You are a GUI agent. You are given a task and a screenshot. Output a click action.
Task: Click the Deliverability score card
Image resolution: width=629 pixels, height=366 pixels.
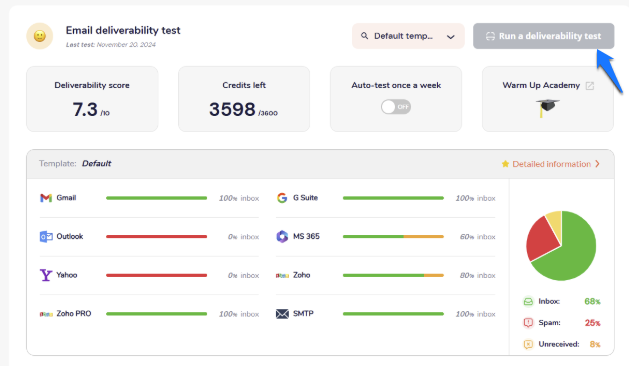[x=92, y=99]
